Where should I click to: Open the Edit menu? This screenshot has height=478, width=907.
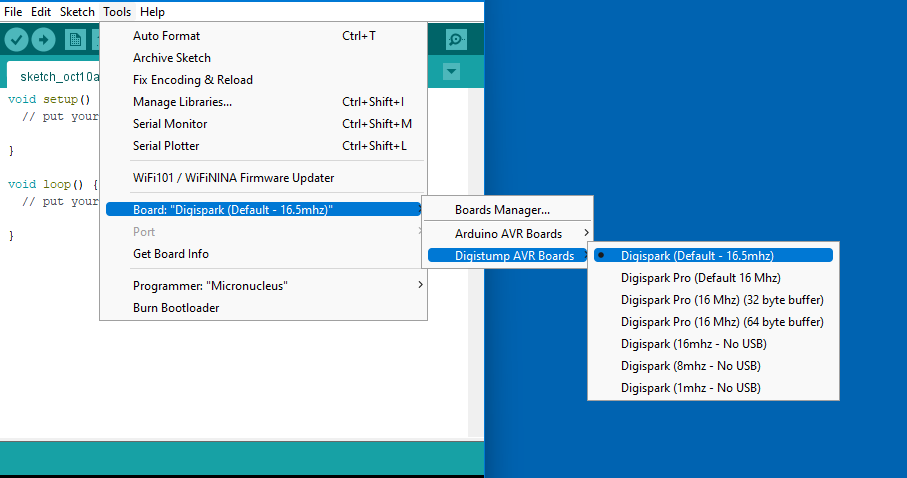[x=40, y=12]
